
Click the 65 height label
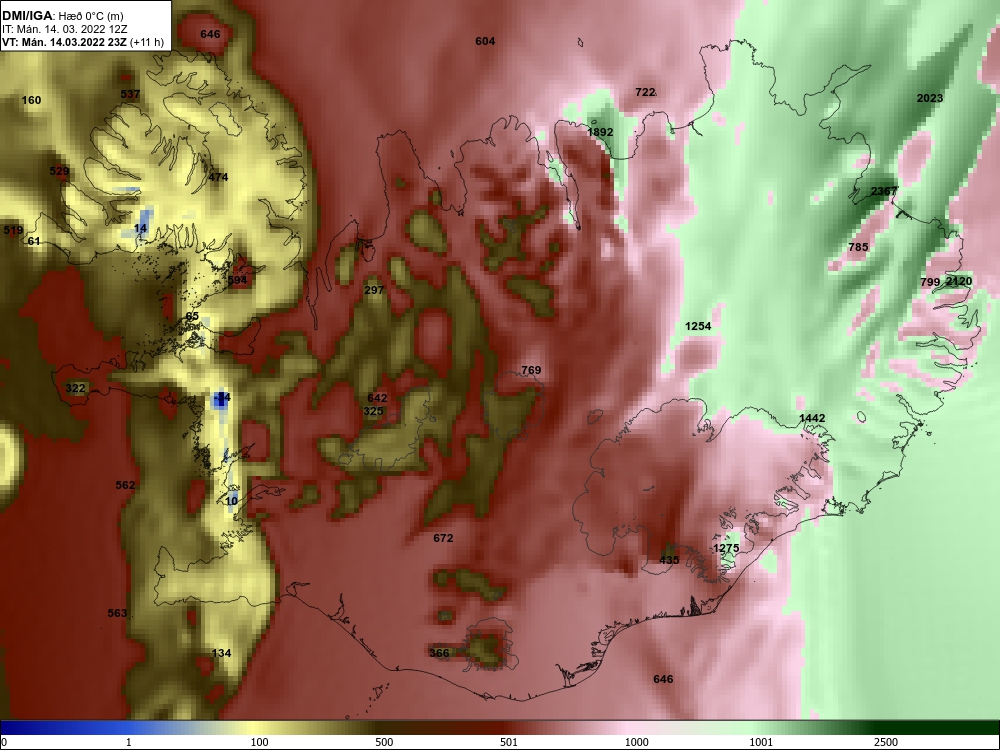192,316
